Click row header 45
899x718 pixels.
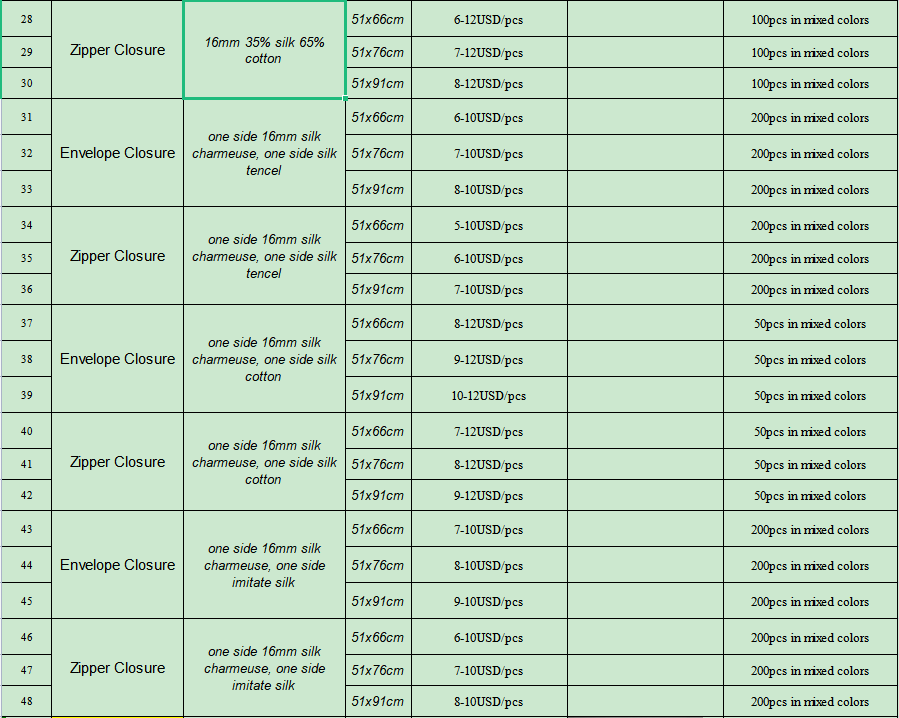point(26,601)
